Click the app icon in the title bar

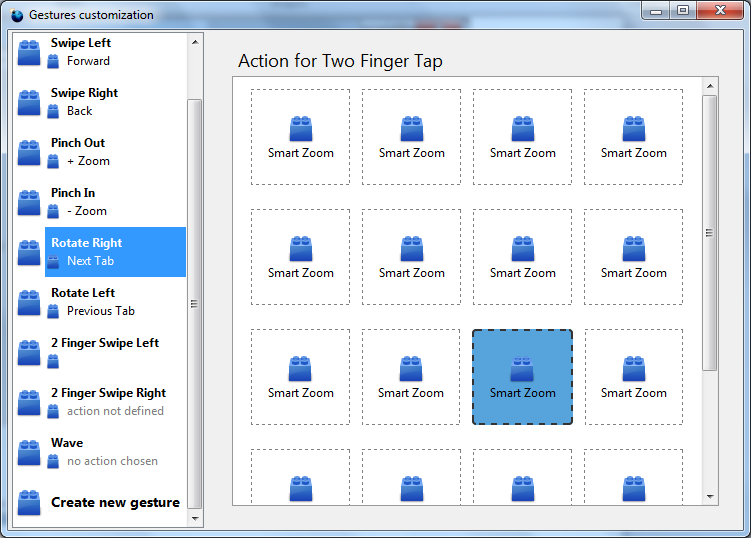pos(16,15)
